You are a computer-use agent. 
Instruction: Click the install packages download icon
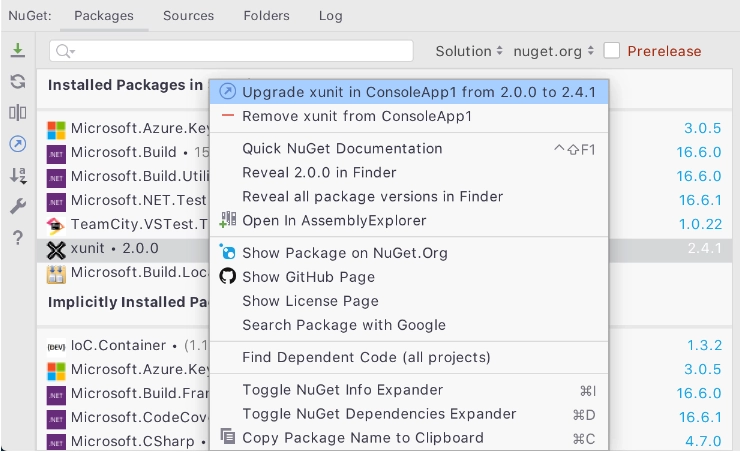18,50
